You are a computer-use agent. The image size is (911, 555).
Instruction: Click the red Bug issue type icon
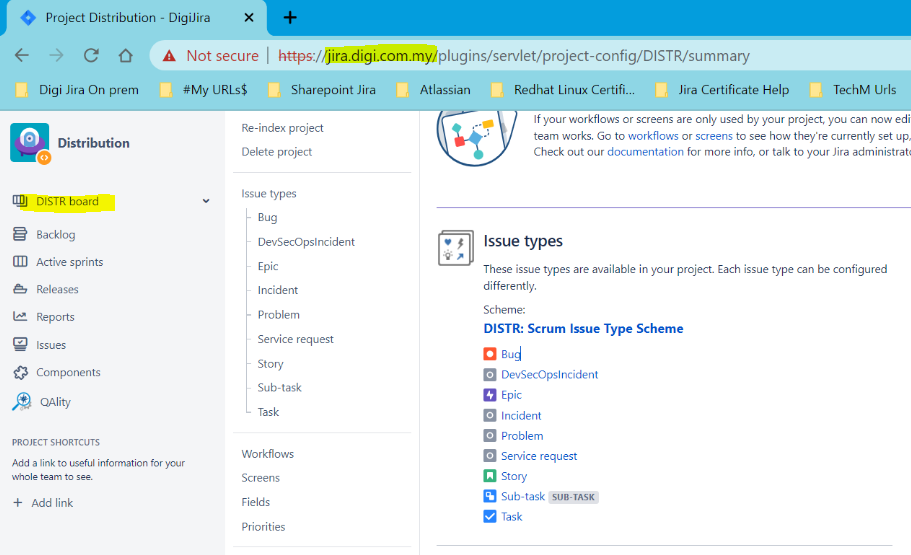click(x=490, y=354)
